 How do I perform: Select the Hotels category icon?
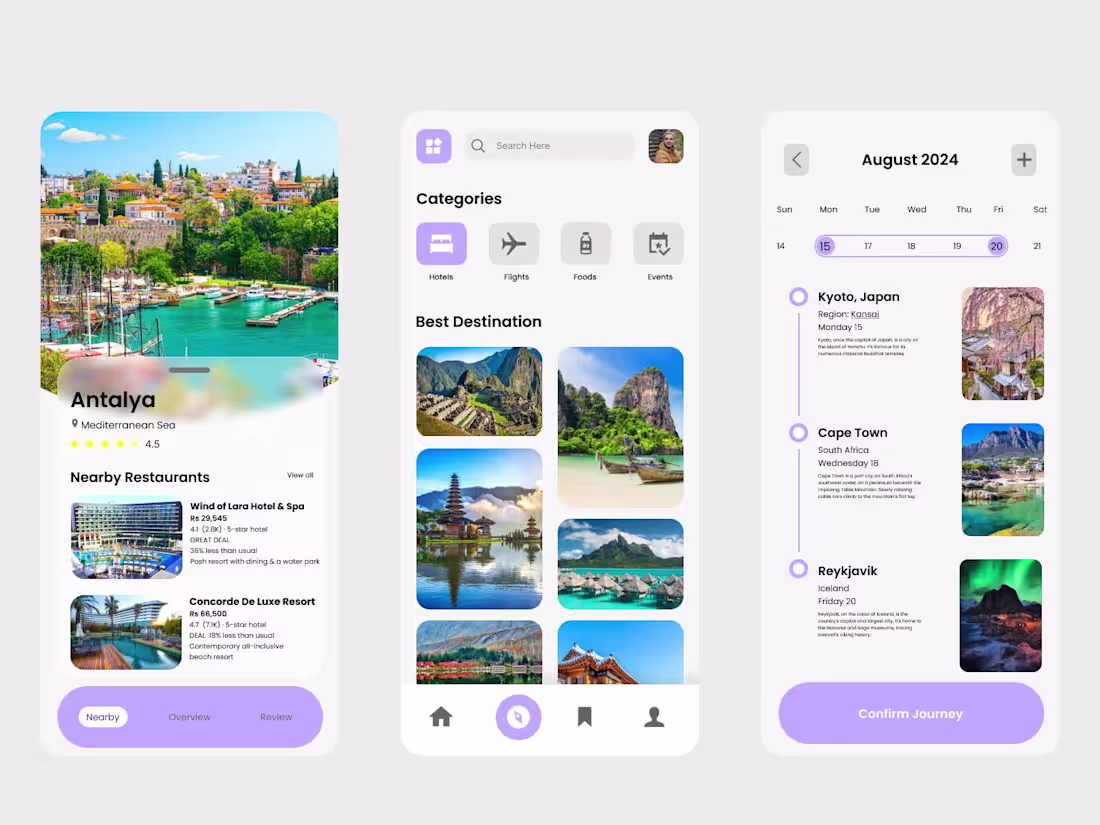pyautogui.click(x=441, y=243)
